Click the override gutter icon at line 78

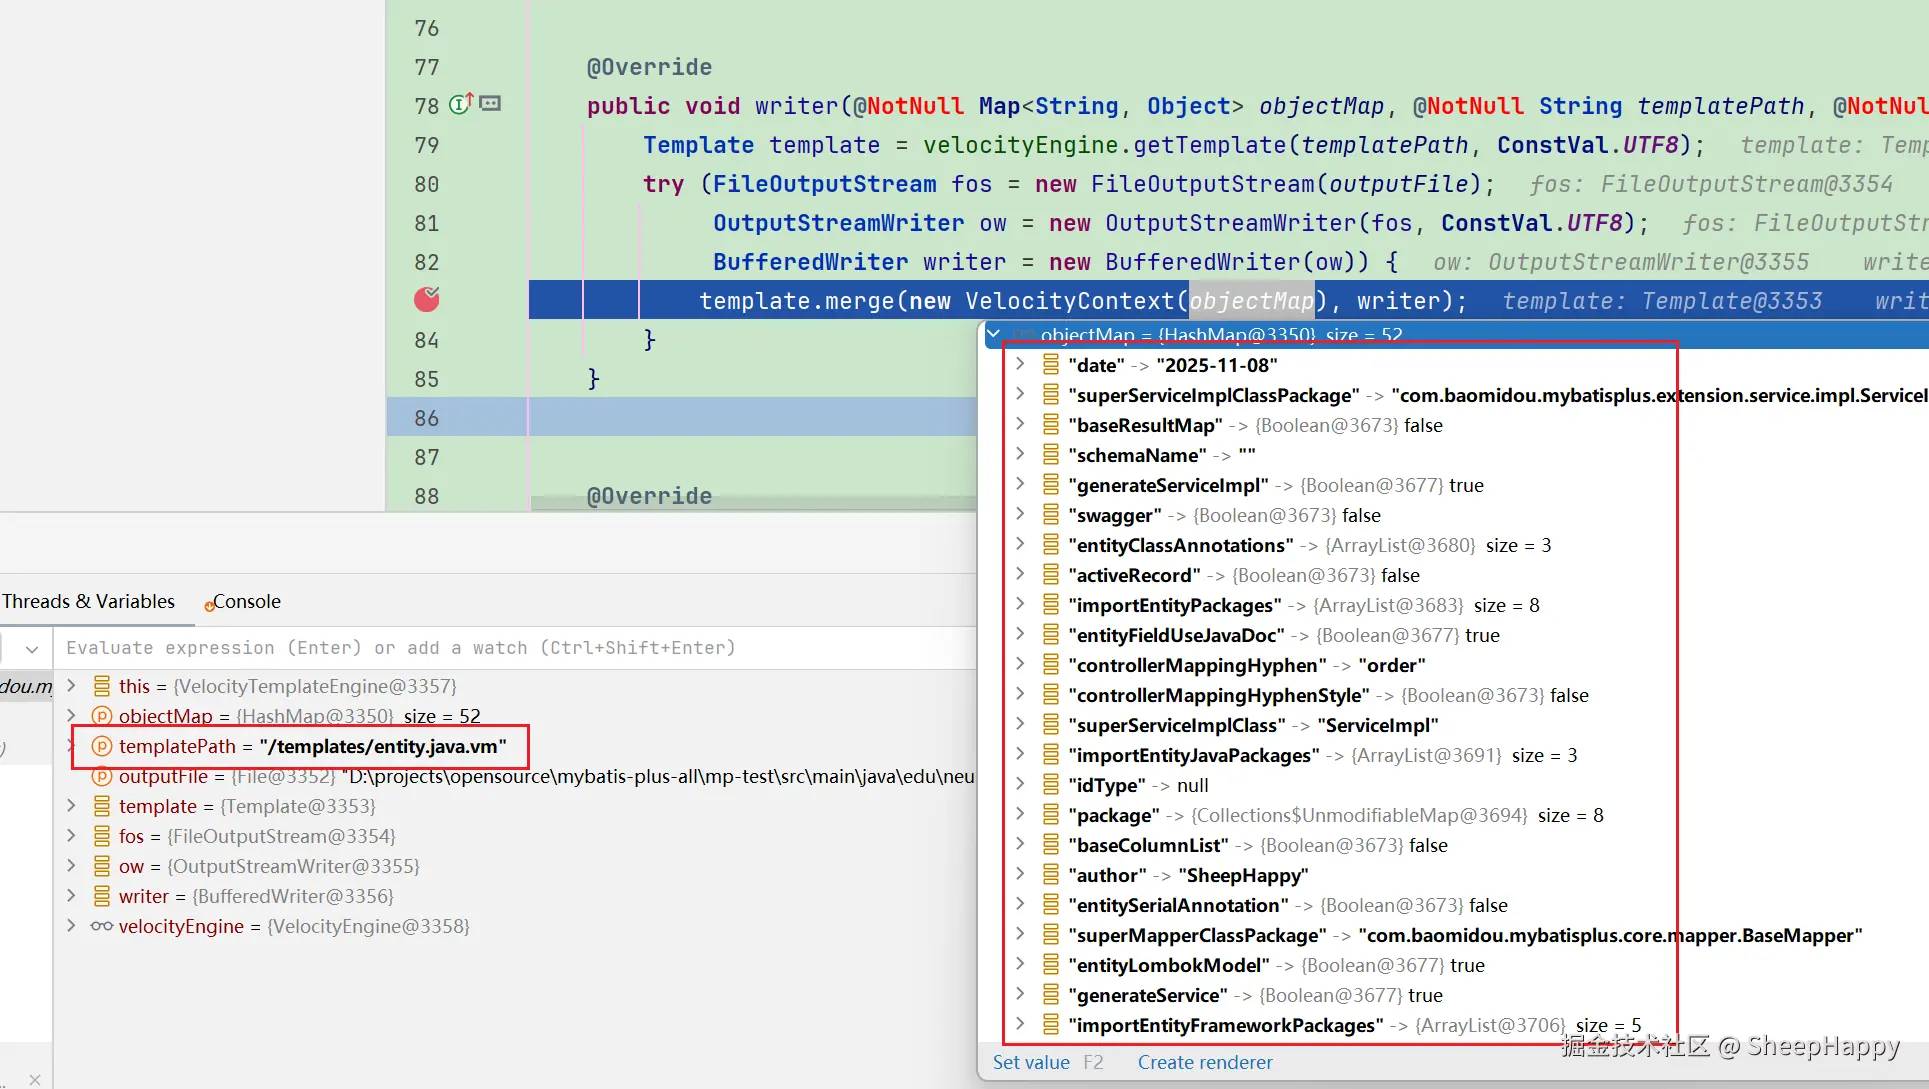click(461, 104)
